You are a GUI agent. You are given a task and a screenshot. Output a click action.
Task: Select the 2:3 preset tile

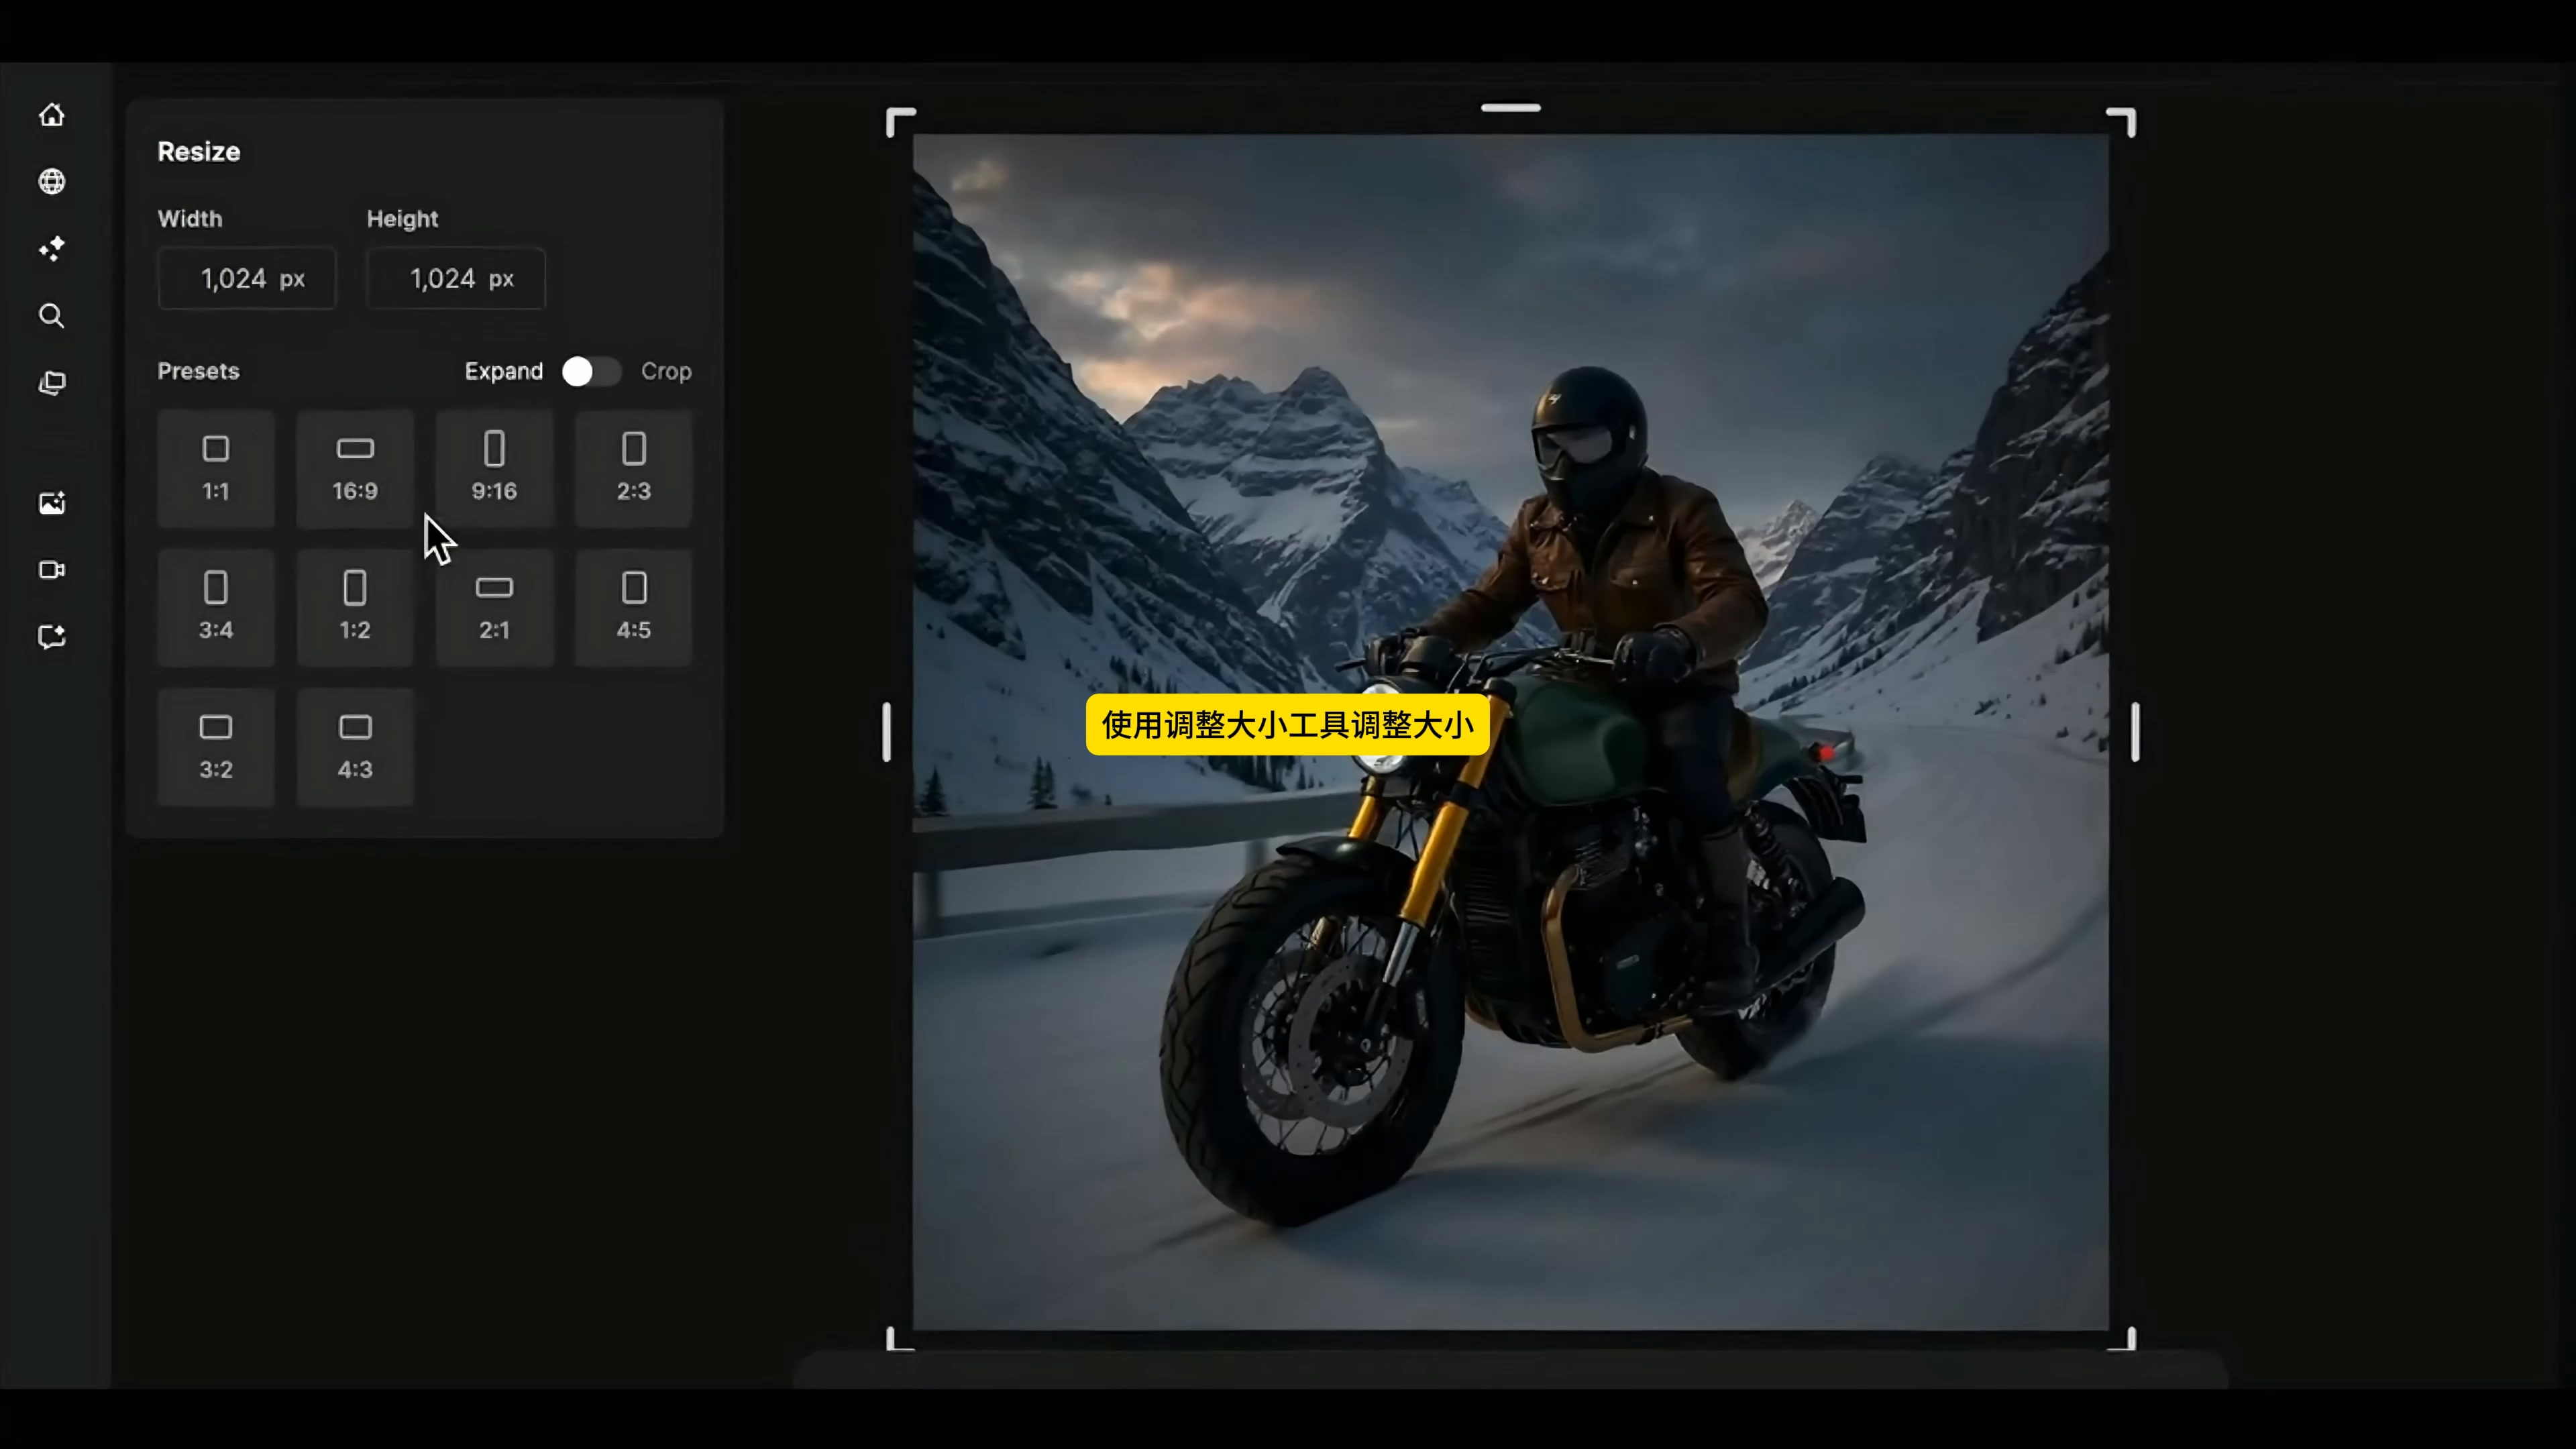click(x=633, y=468)
